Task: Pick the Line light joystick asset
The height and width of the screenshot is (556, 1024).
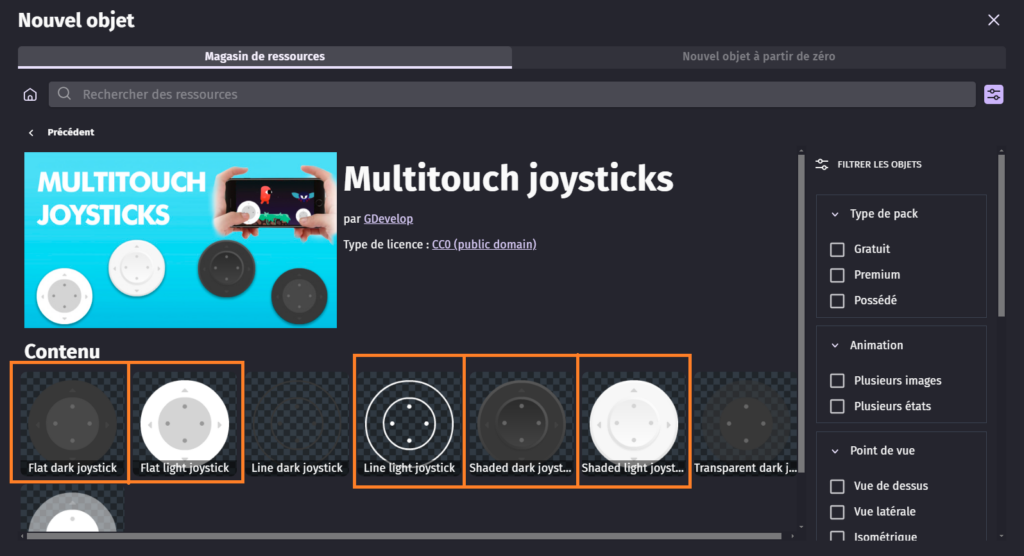Action: click(x=409, y=420)
